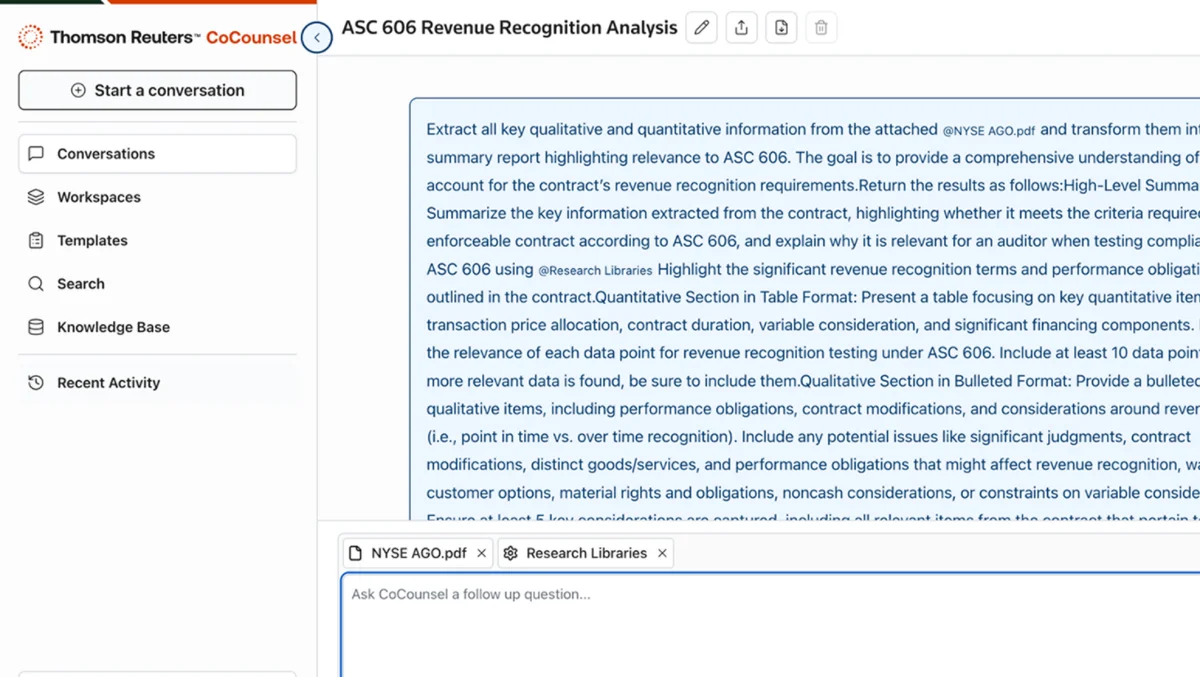Select the share/export icon in the header
1200x677 pixels.
[741, 27]
